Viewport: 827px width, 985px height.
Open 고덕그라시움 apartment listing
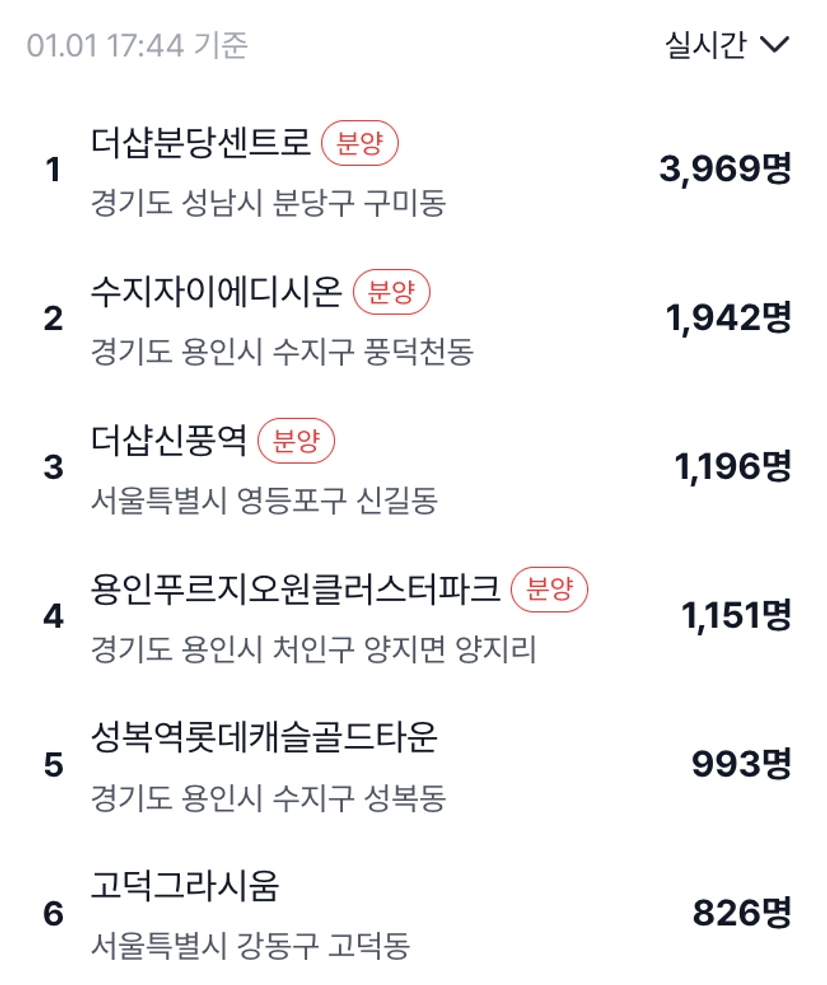point(185,887)
